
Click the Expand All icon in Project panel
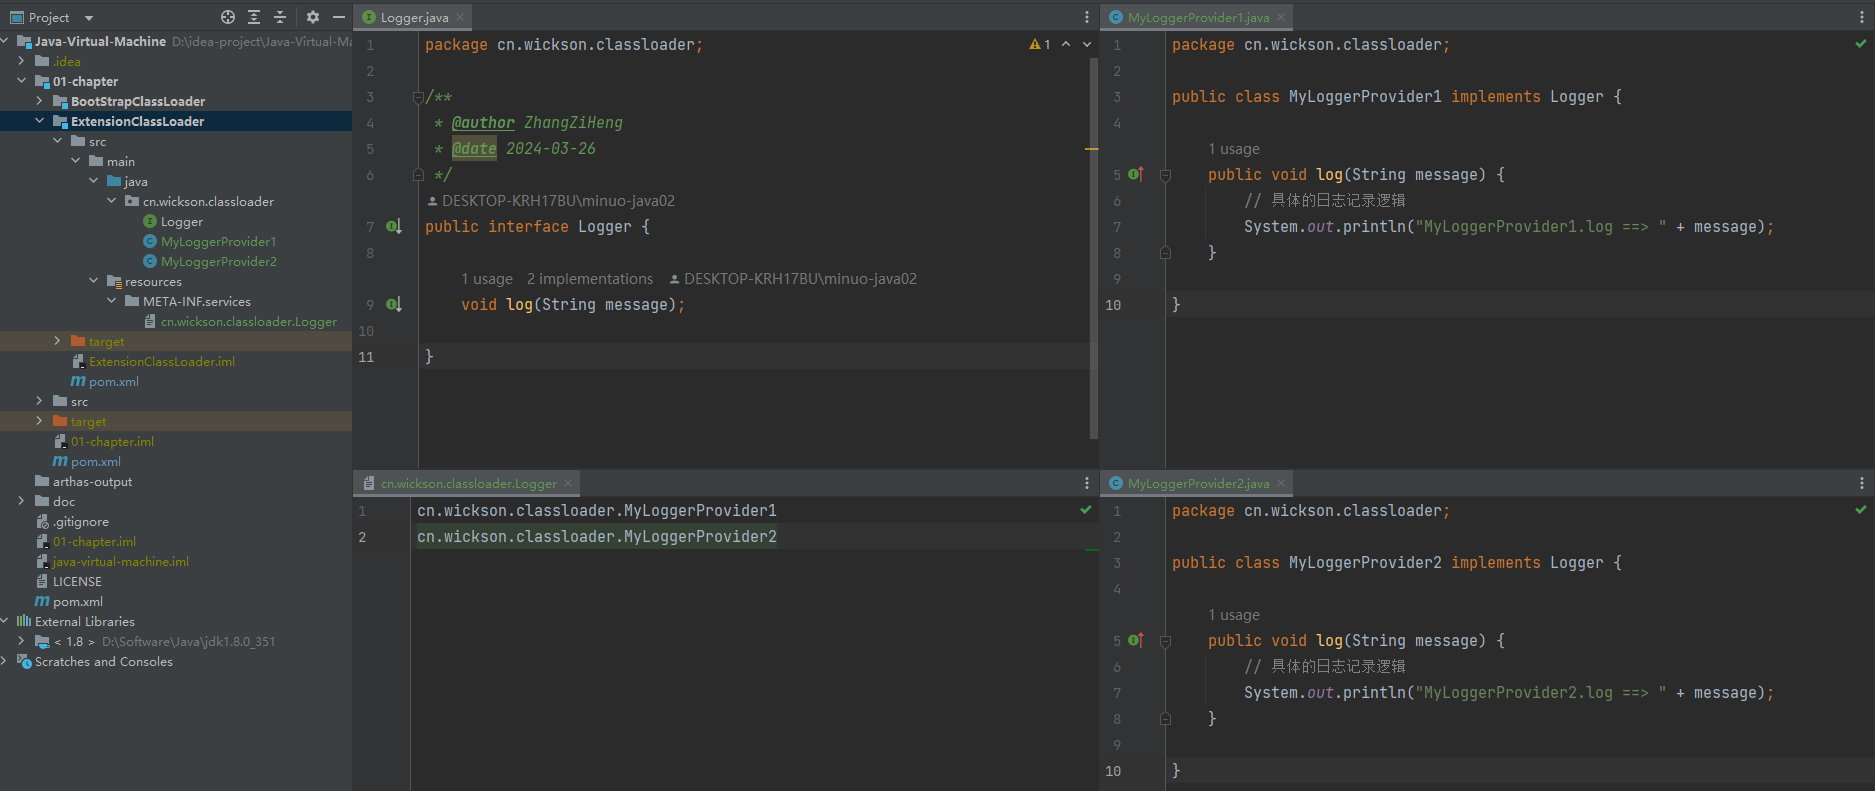click(x=254, y=17)
